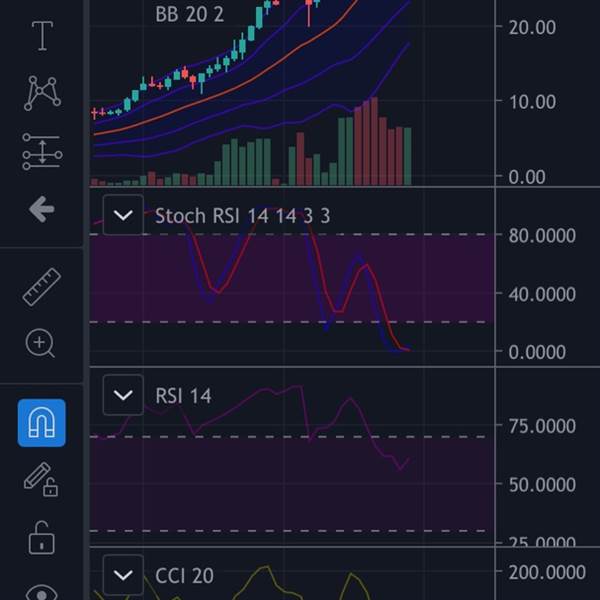This screenshot has height=600, width=600.
Task: Click the RSI 14 indicator label
Action: [183, 396]
